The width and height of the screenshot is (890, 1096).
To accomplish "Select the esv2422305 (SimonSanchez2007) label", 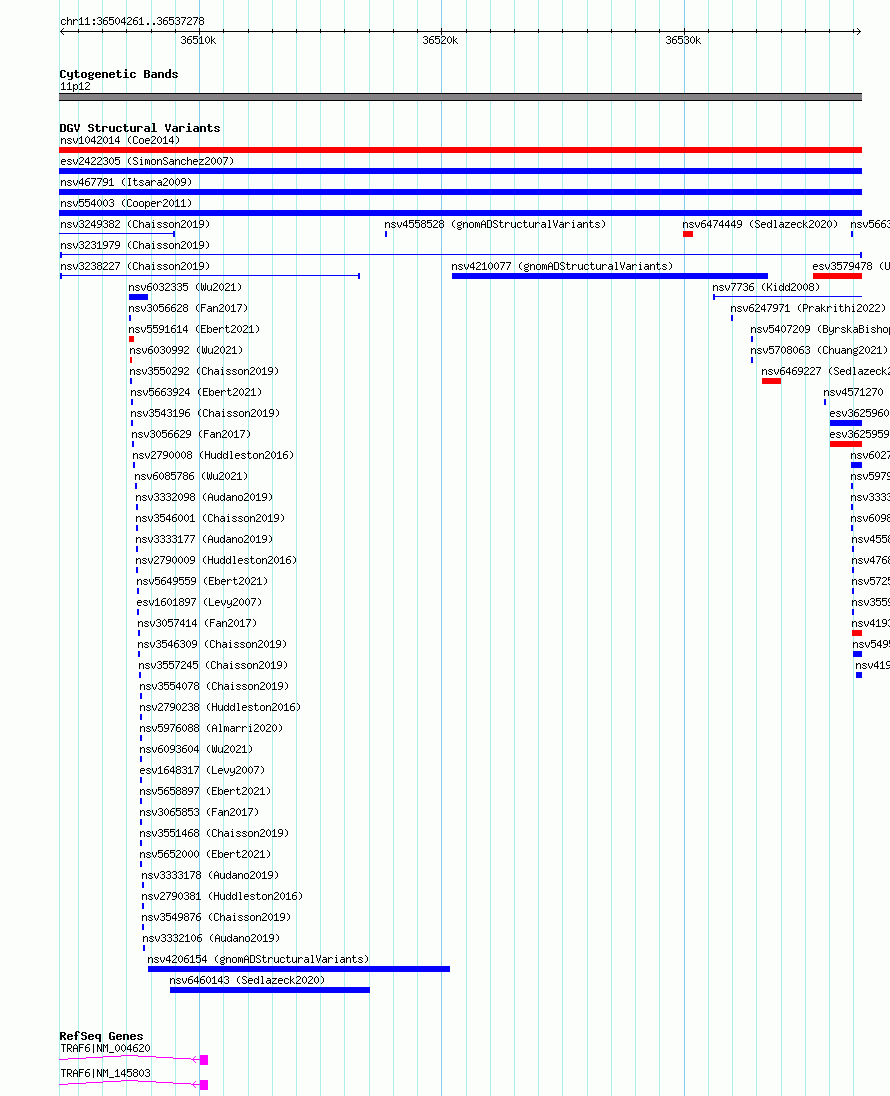I will 147,161.
